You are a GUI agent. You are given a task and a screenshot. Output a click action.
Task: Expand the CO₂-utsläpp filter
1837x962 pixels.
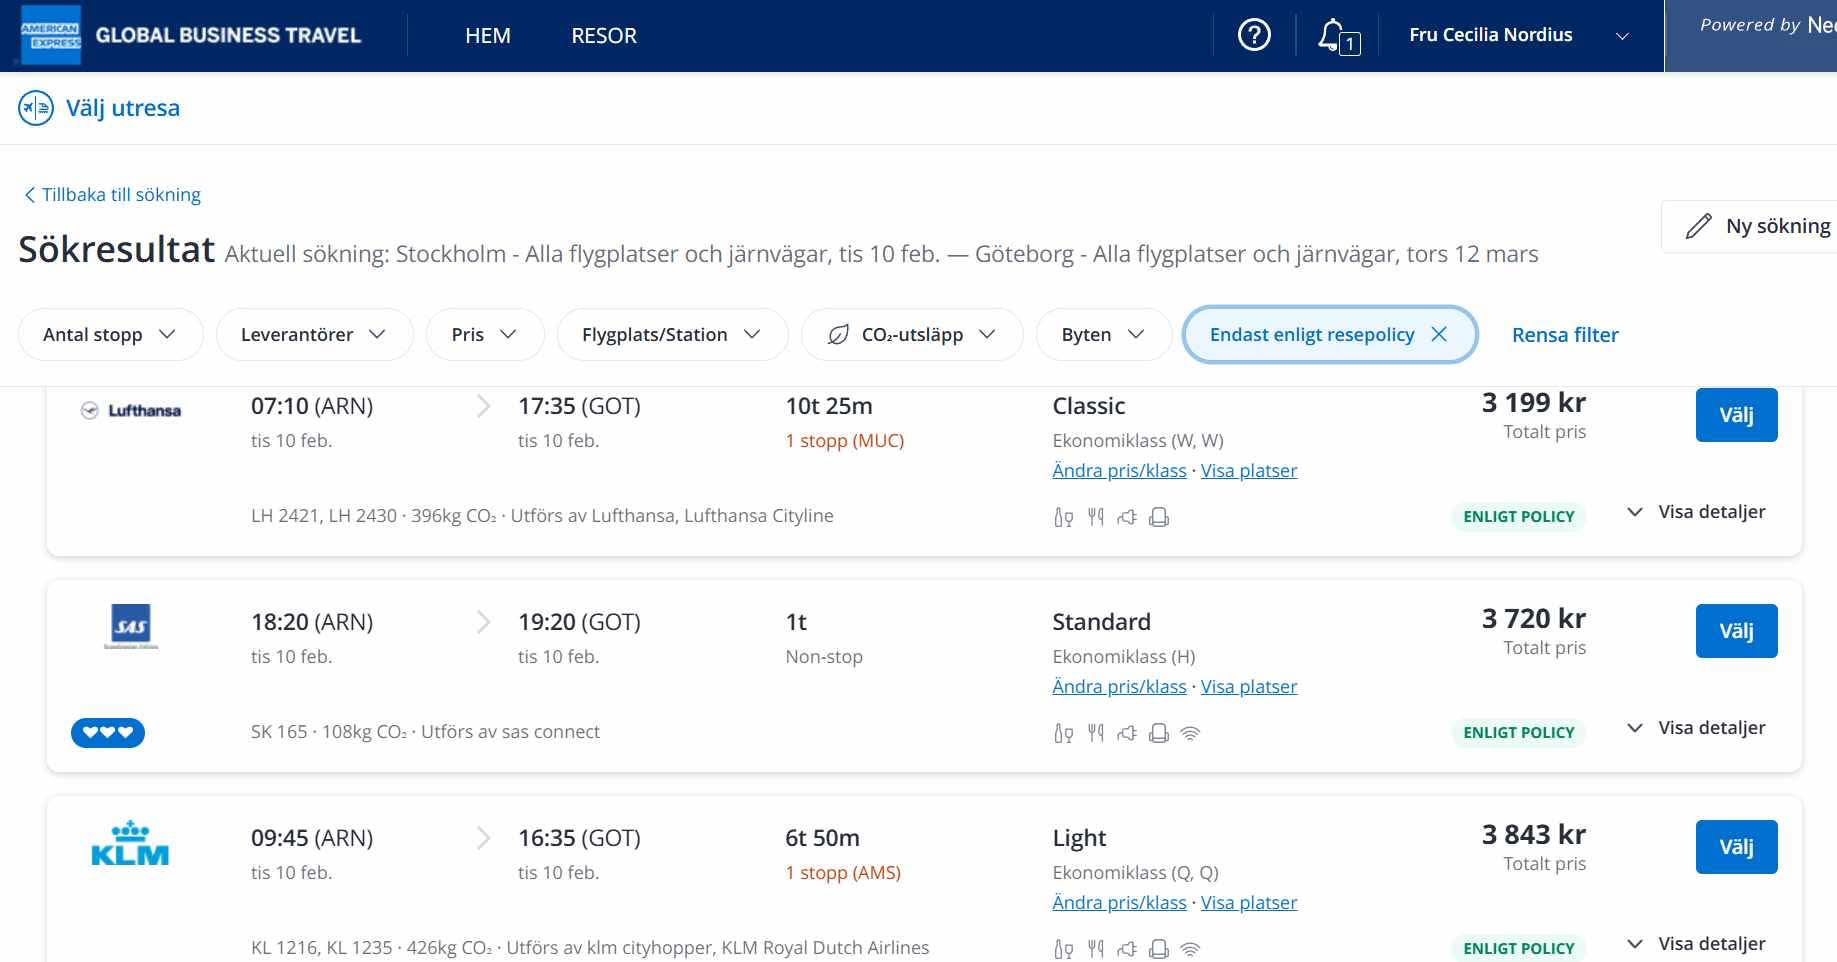pyautogui.click(x=911, y=334)
